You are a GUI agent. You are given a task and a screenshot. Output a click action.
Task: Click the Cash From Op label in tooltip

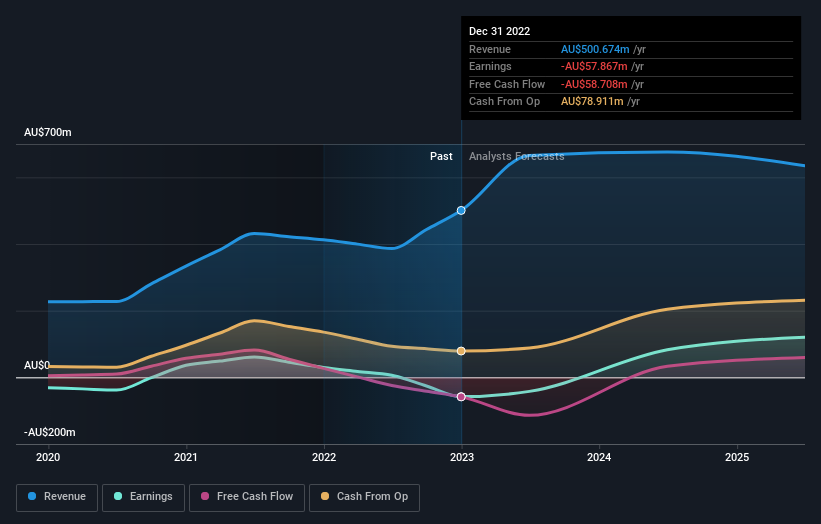[504, 102]
